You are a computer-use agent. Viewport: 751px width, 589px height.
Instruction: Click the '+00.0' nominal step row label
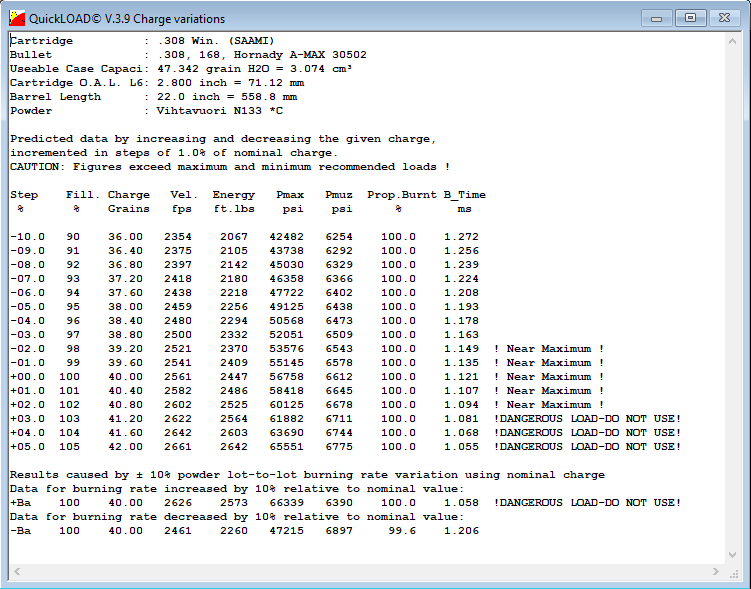27,376
